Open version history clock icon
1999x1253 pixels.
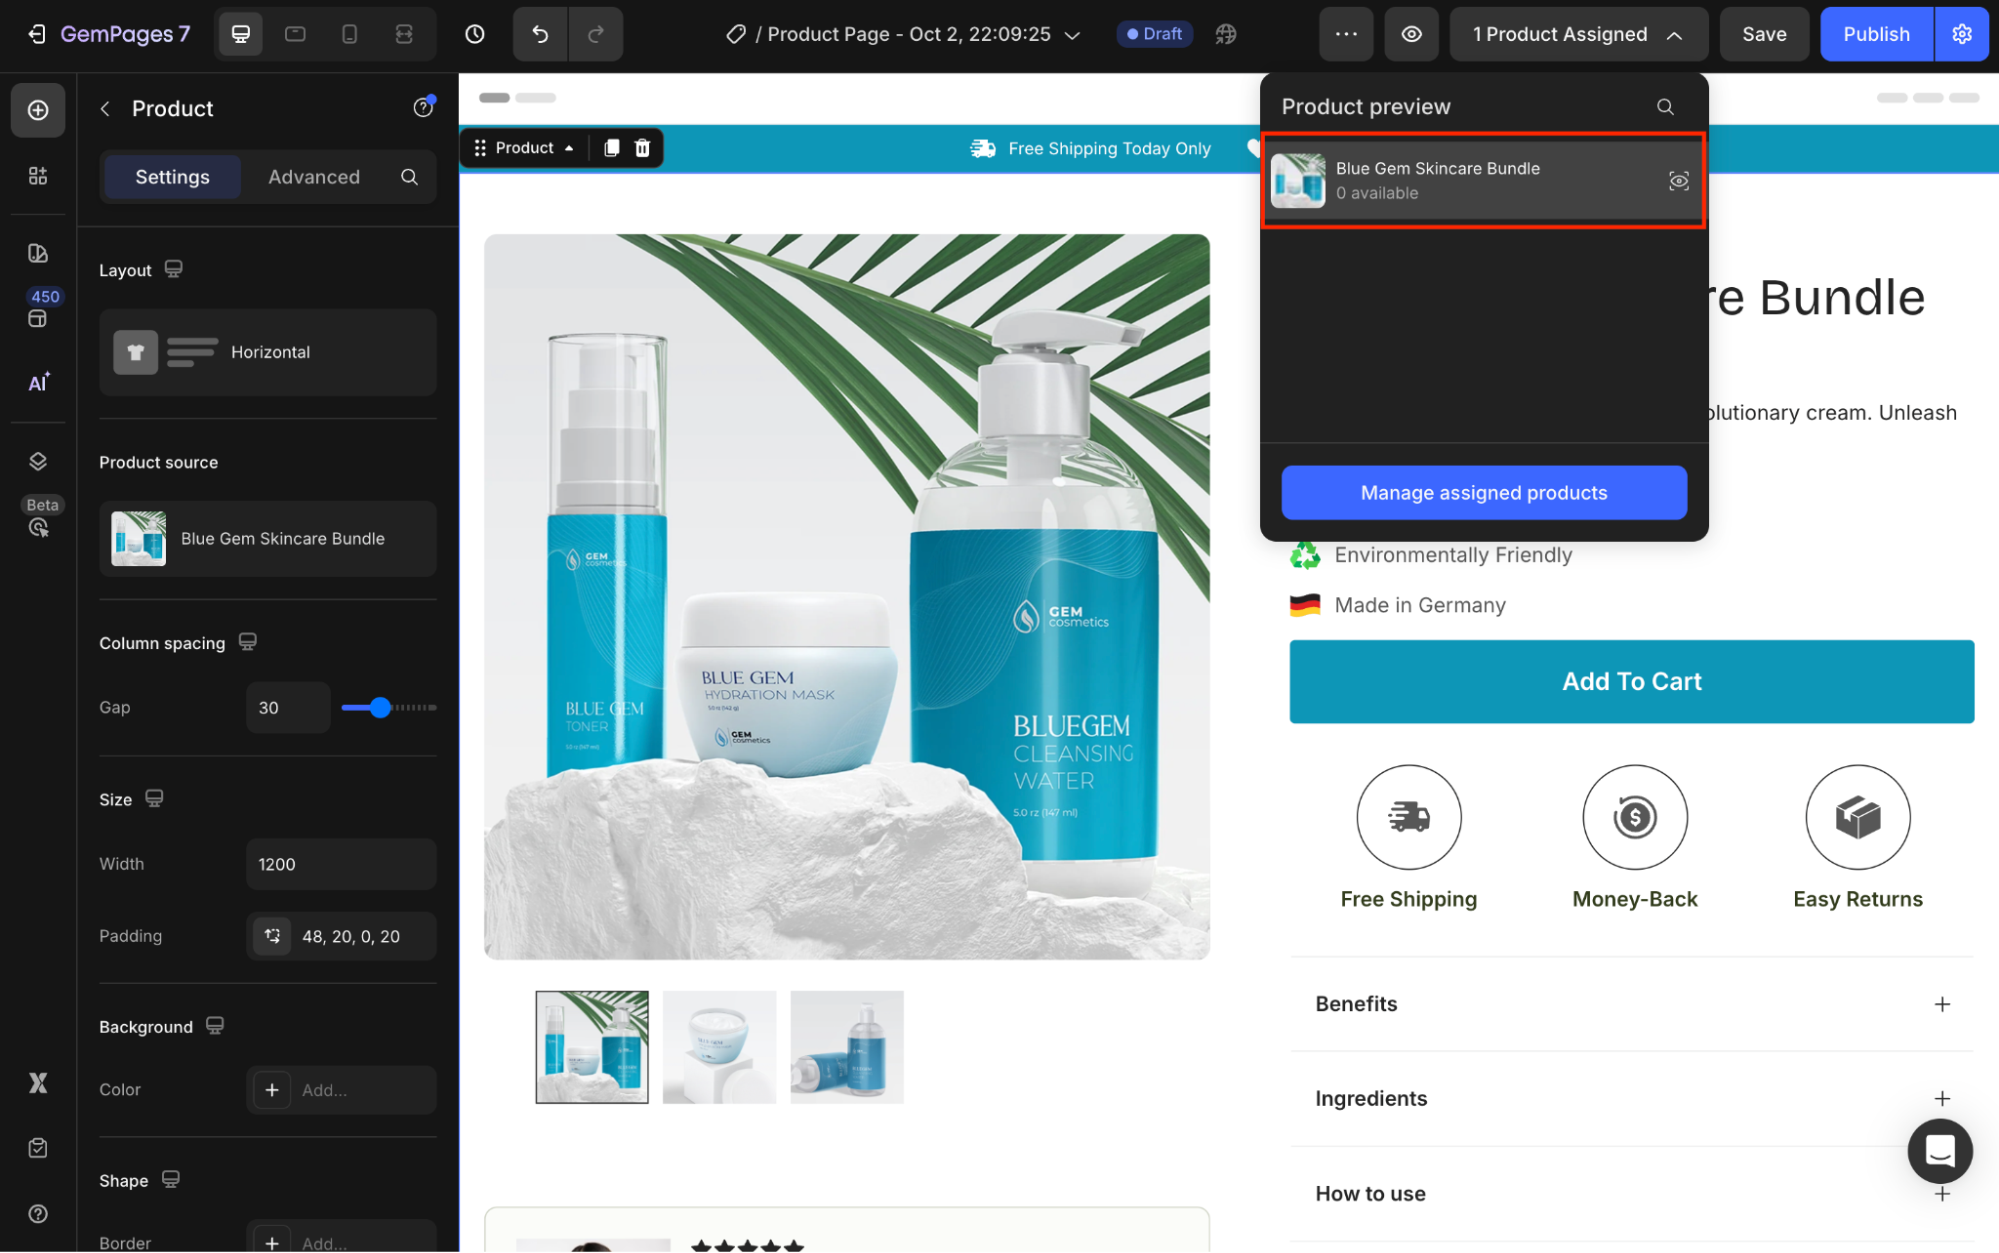pyautogui.click(x=475, y=34)
